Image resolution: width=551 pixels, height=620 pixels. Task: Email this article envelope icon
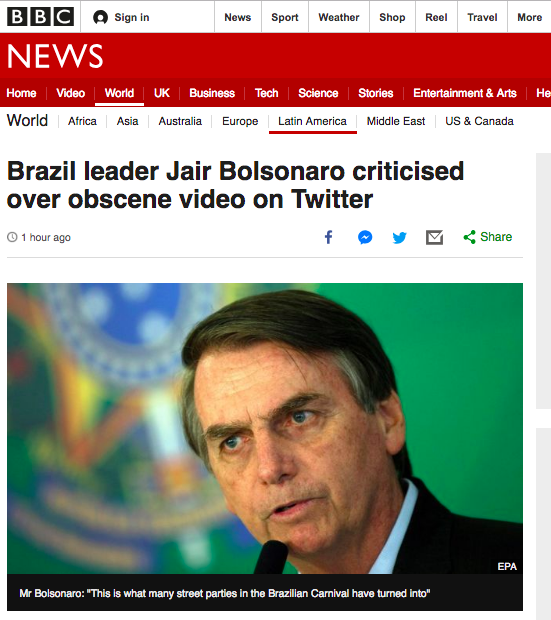click(x=434, y=237)
